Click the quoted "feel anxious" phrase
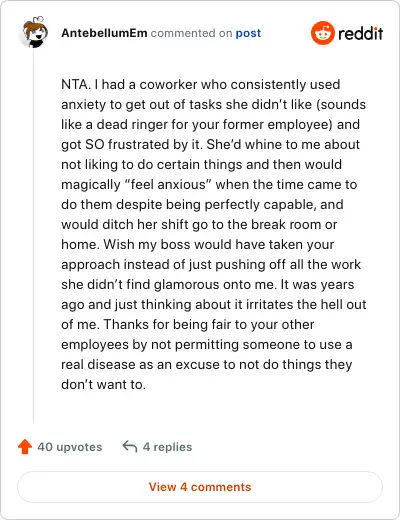 170,184
